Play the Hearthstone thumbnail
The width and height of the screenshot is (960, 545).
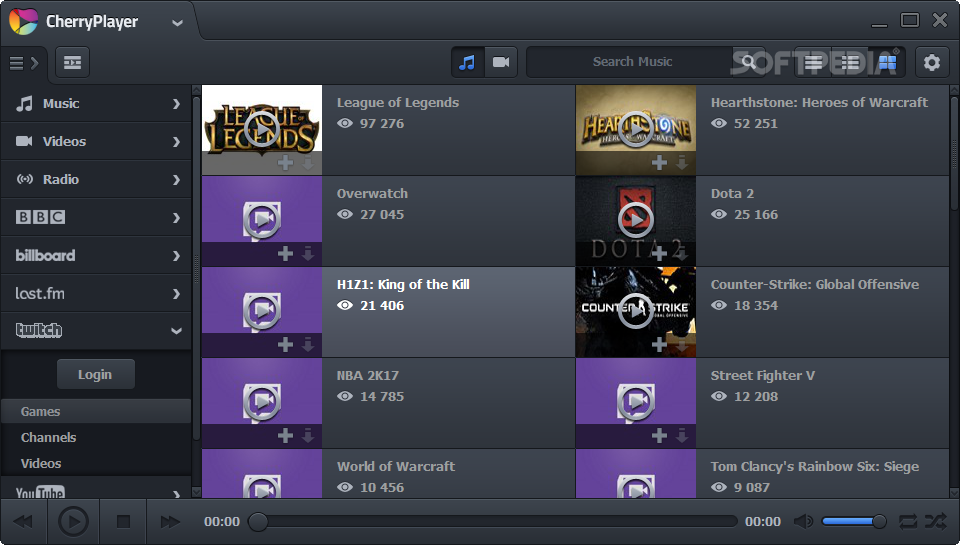tap(636, 129)
